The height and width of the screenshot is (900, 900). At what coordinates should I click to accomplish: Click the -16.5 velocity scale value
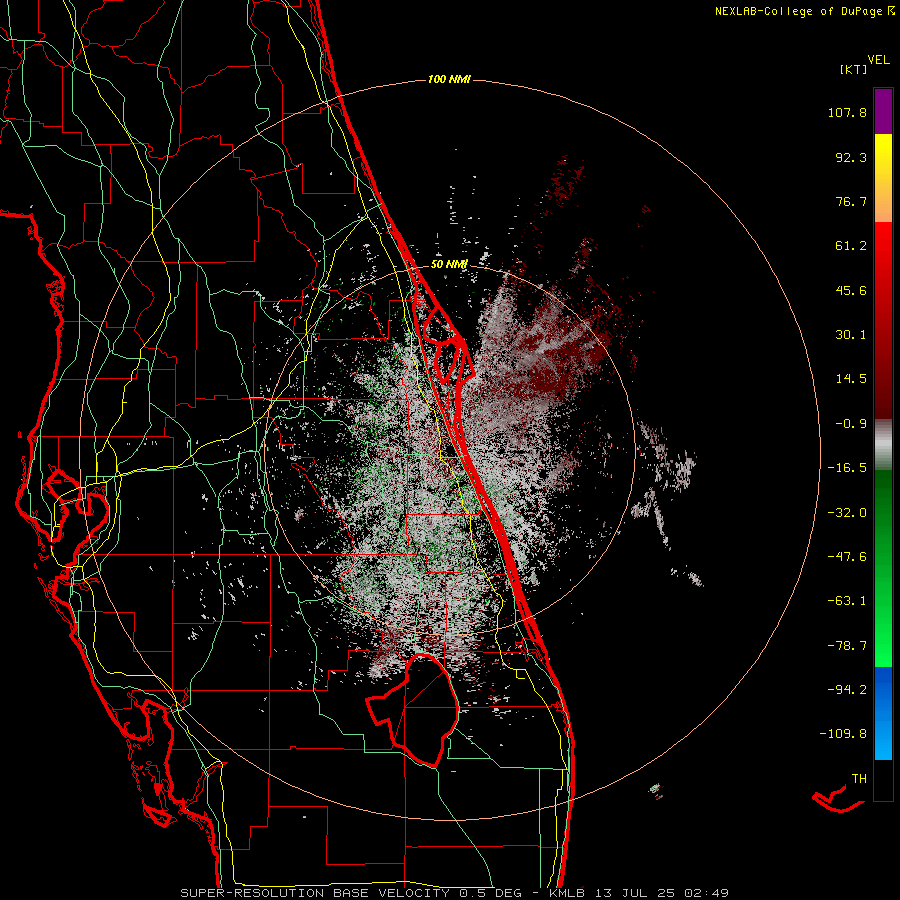pyautogui.click(x=847, y=468)
